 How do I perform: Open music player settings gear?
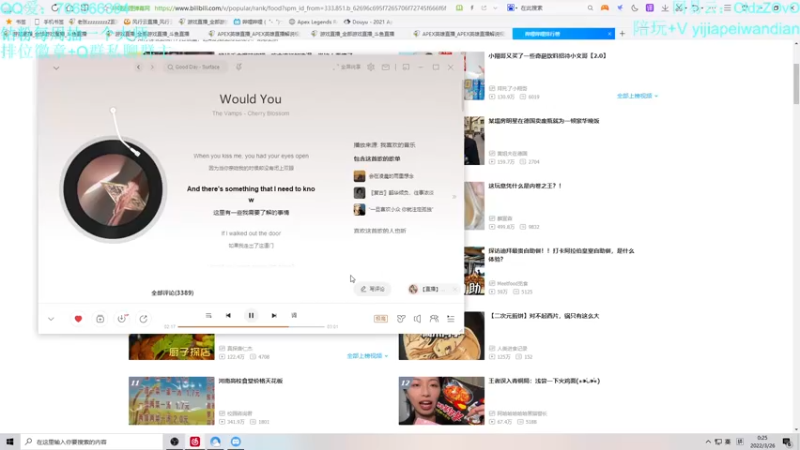371,67
